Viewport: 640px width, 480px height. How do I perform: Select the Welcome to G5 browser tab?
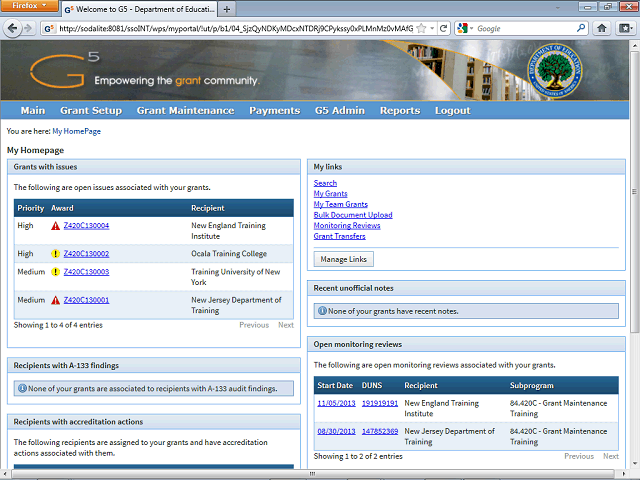[x=140, y=9]
